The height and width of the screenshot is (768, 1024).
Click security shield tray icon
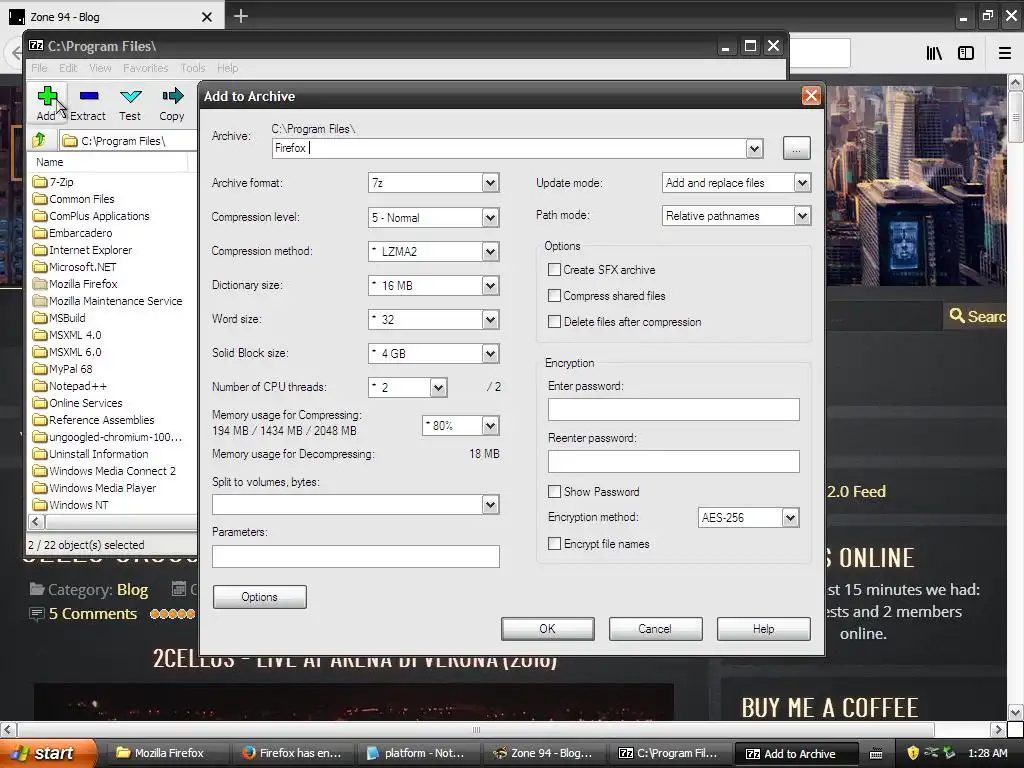[913, 753]
